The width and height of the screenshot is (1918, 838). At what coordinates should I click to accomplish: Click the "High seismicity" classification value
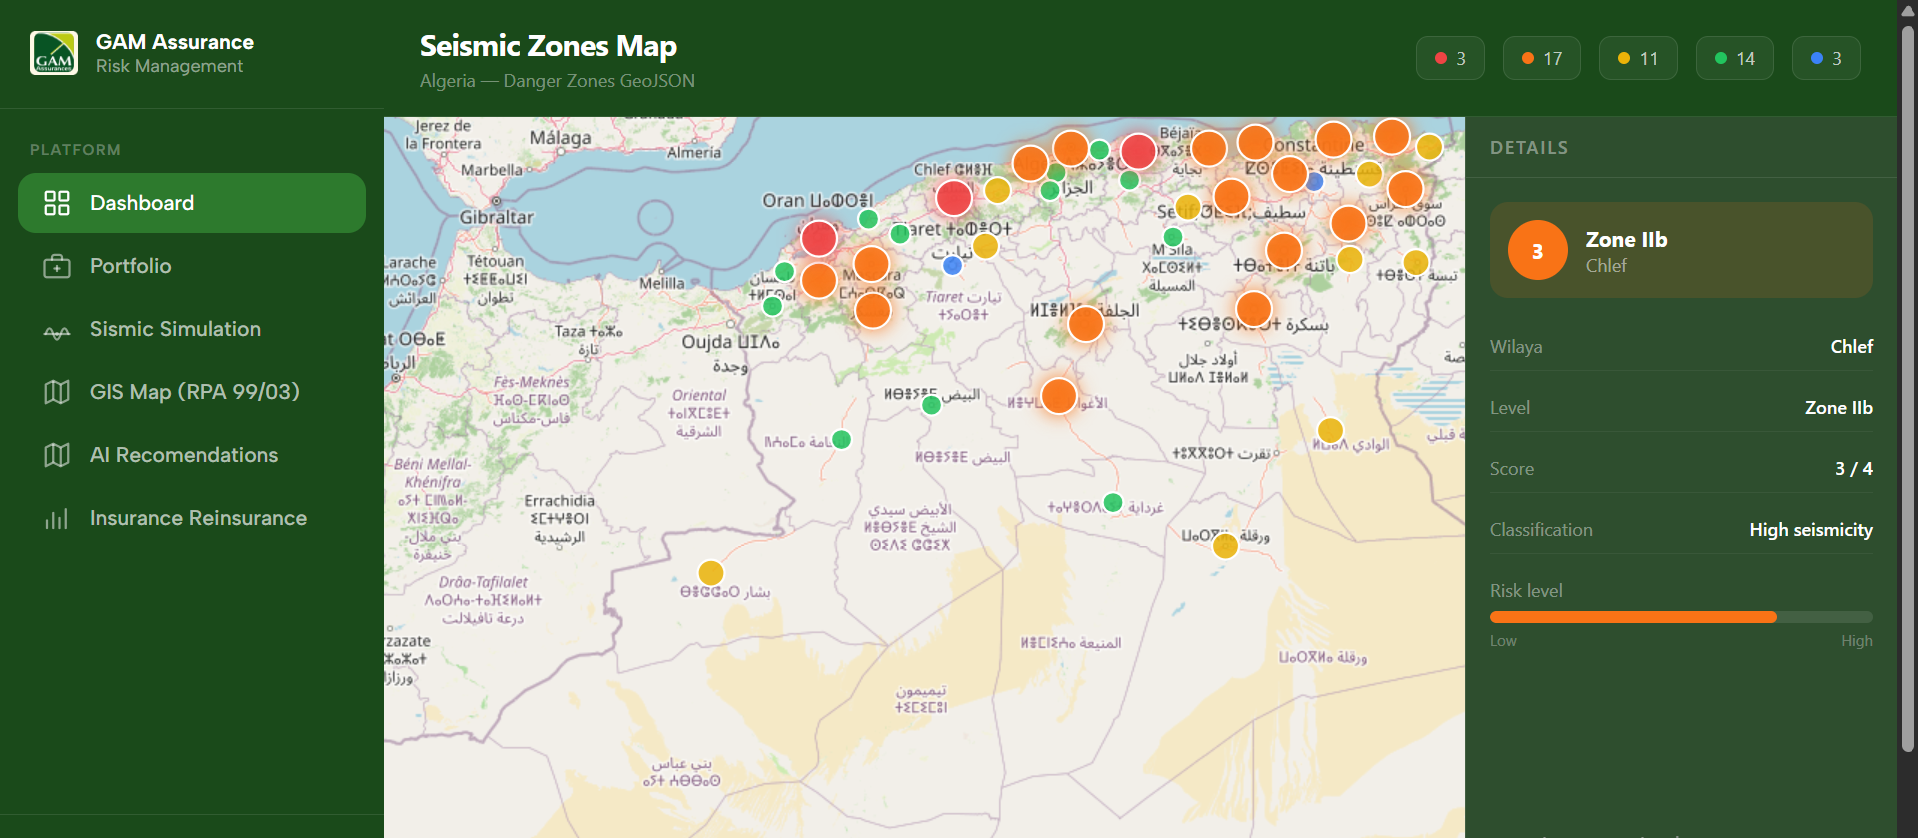tap(1811, 530)
